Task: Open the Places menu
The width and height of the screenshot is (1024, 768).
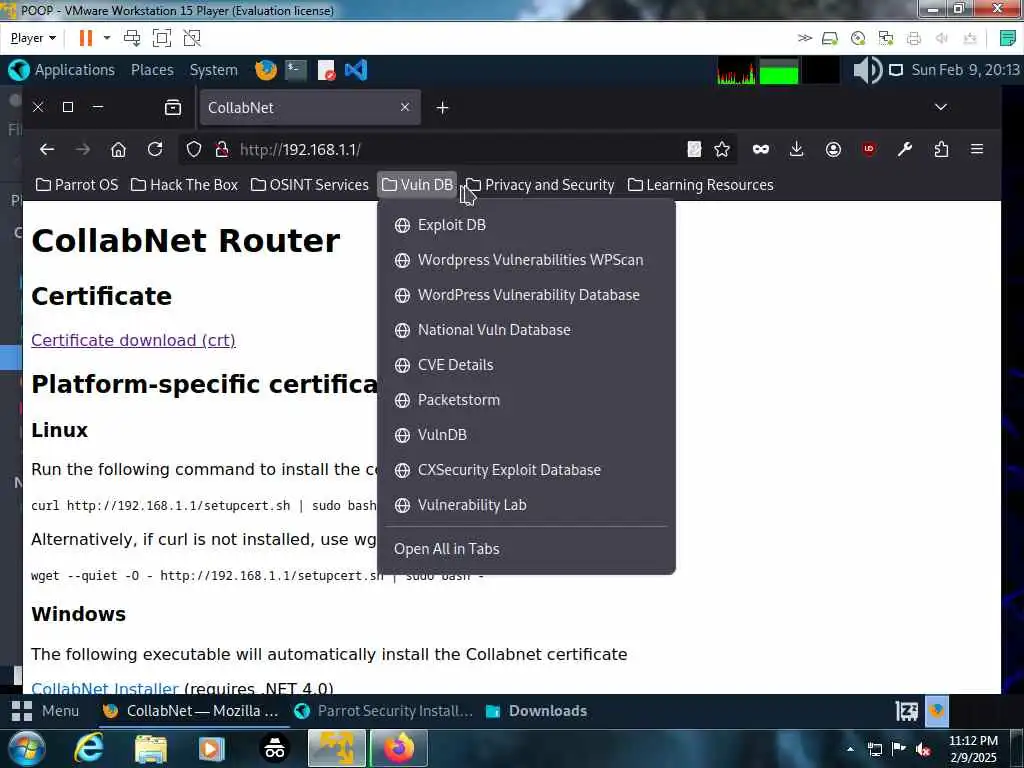Action: 152,70
